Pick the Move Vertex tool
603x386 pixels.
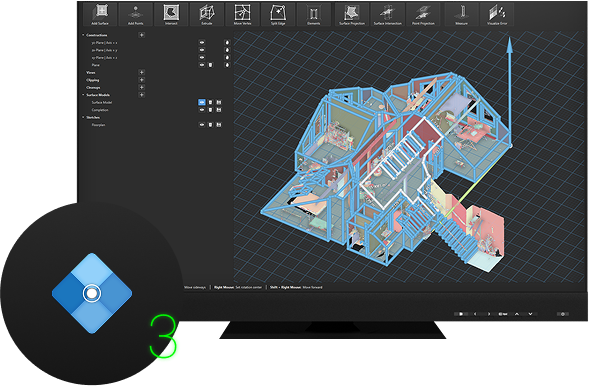(242, 15)
